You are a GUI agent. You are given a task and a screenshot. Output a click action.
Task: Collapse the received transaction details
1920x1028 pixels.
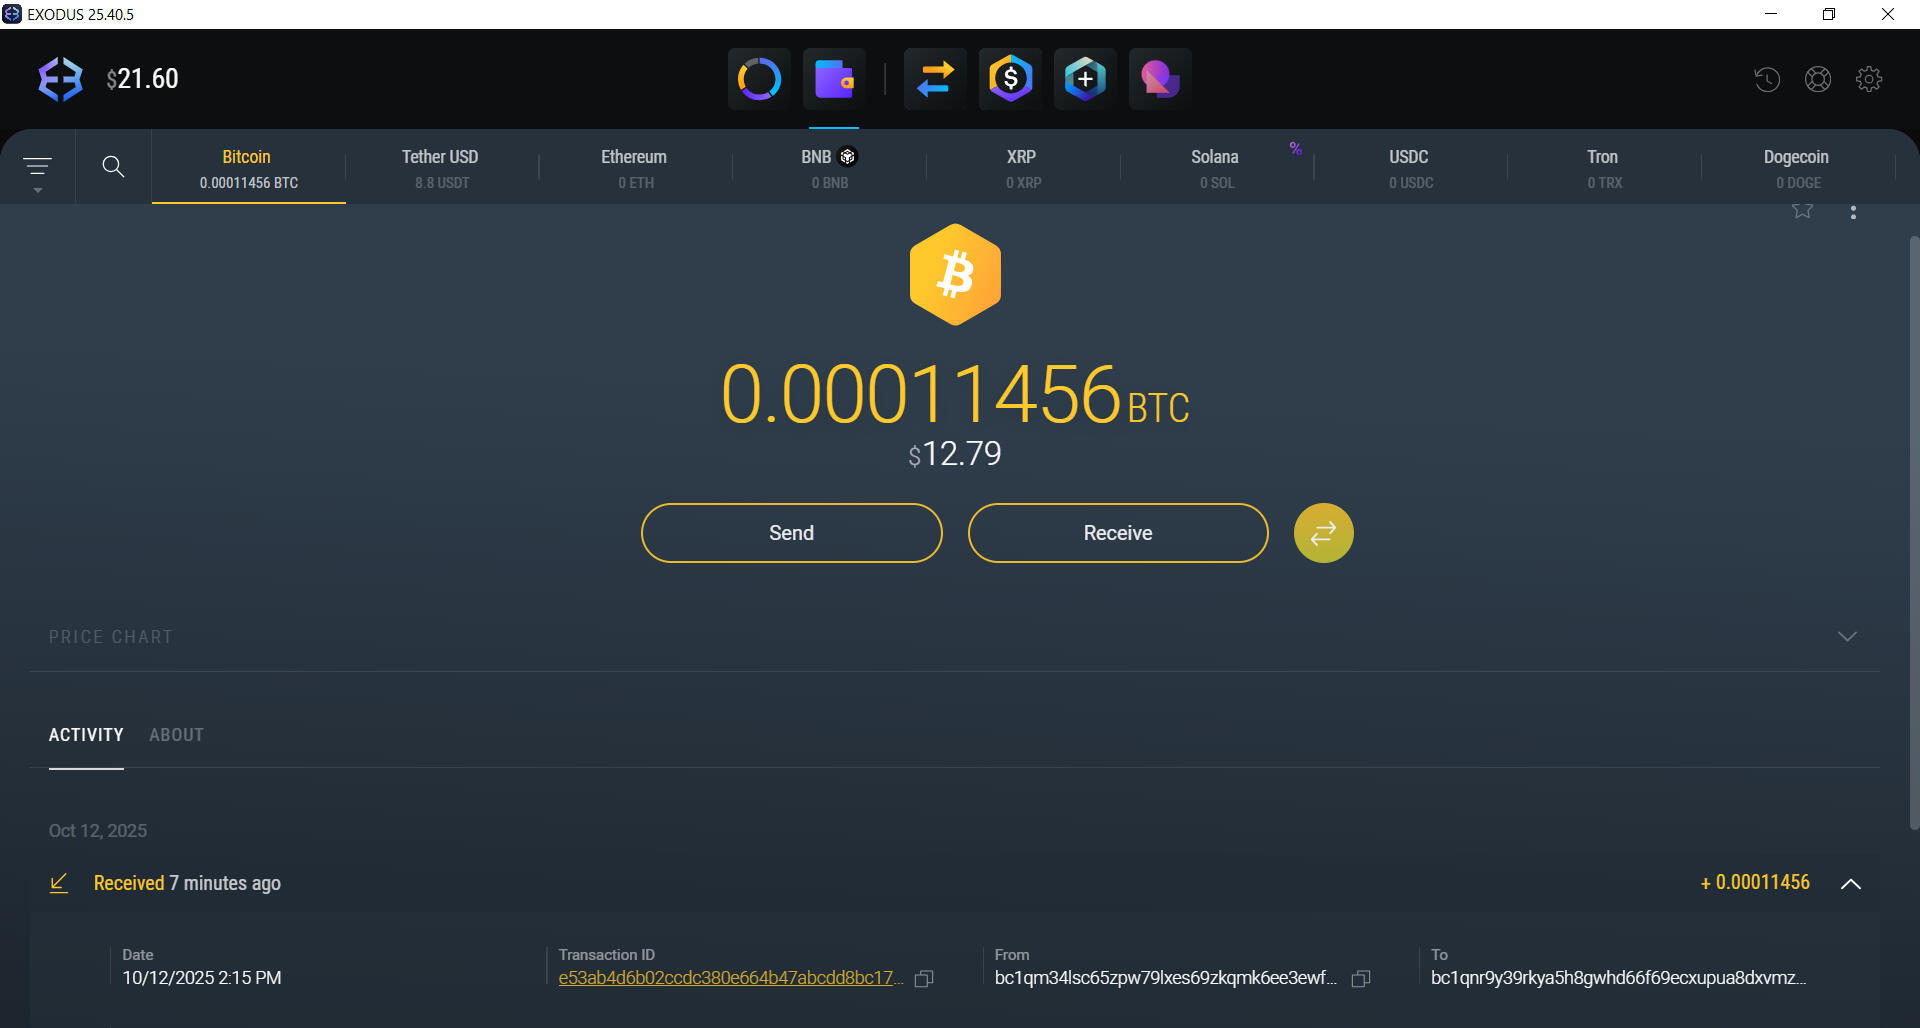pos(1852,884)
